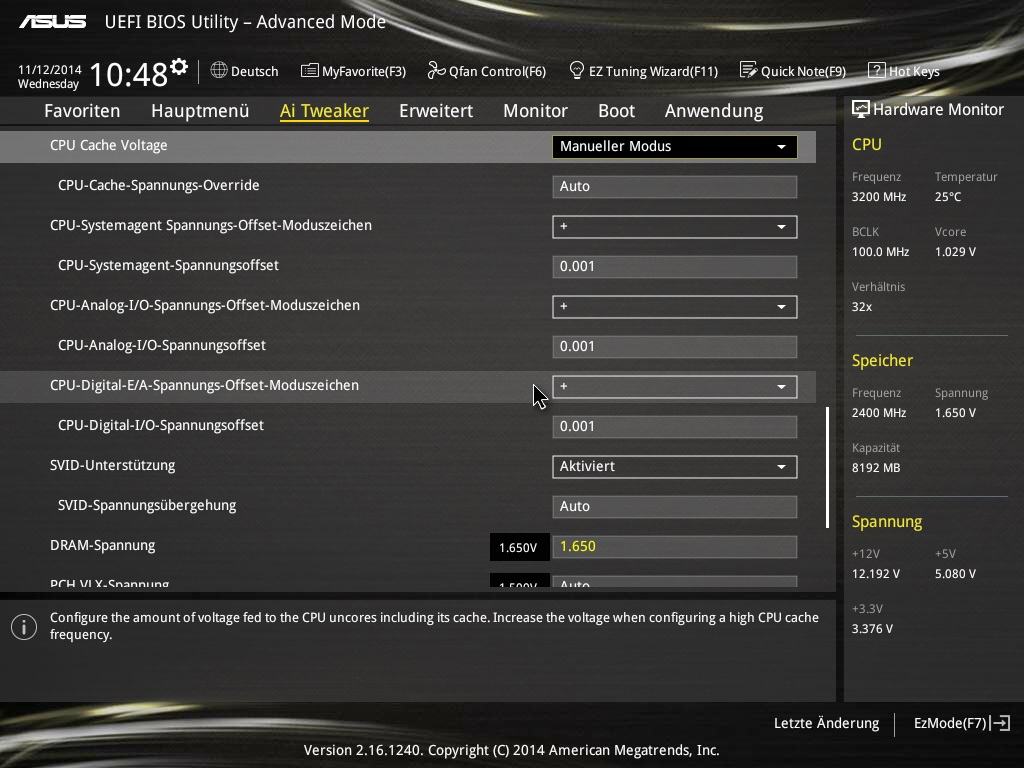Screen dimensions: 1024x768
Task: Open the Anwendung tab
Action: pyautogui.click(x=714, y=110)
